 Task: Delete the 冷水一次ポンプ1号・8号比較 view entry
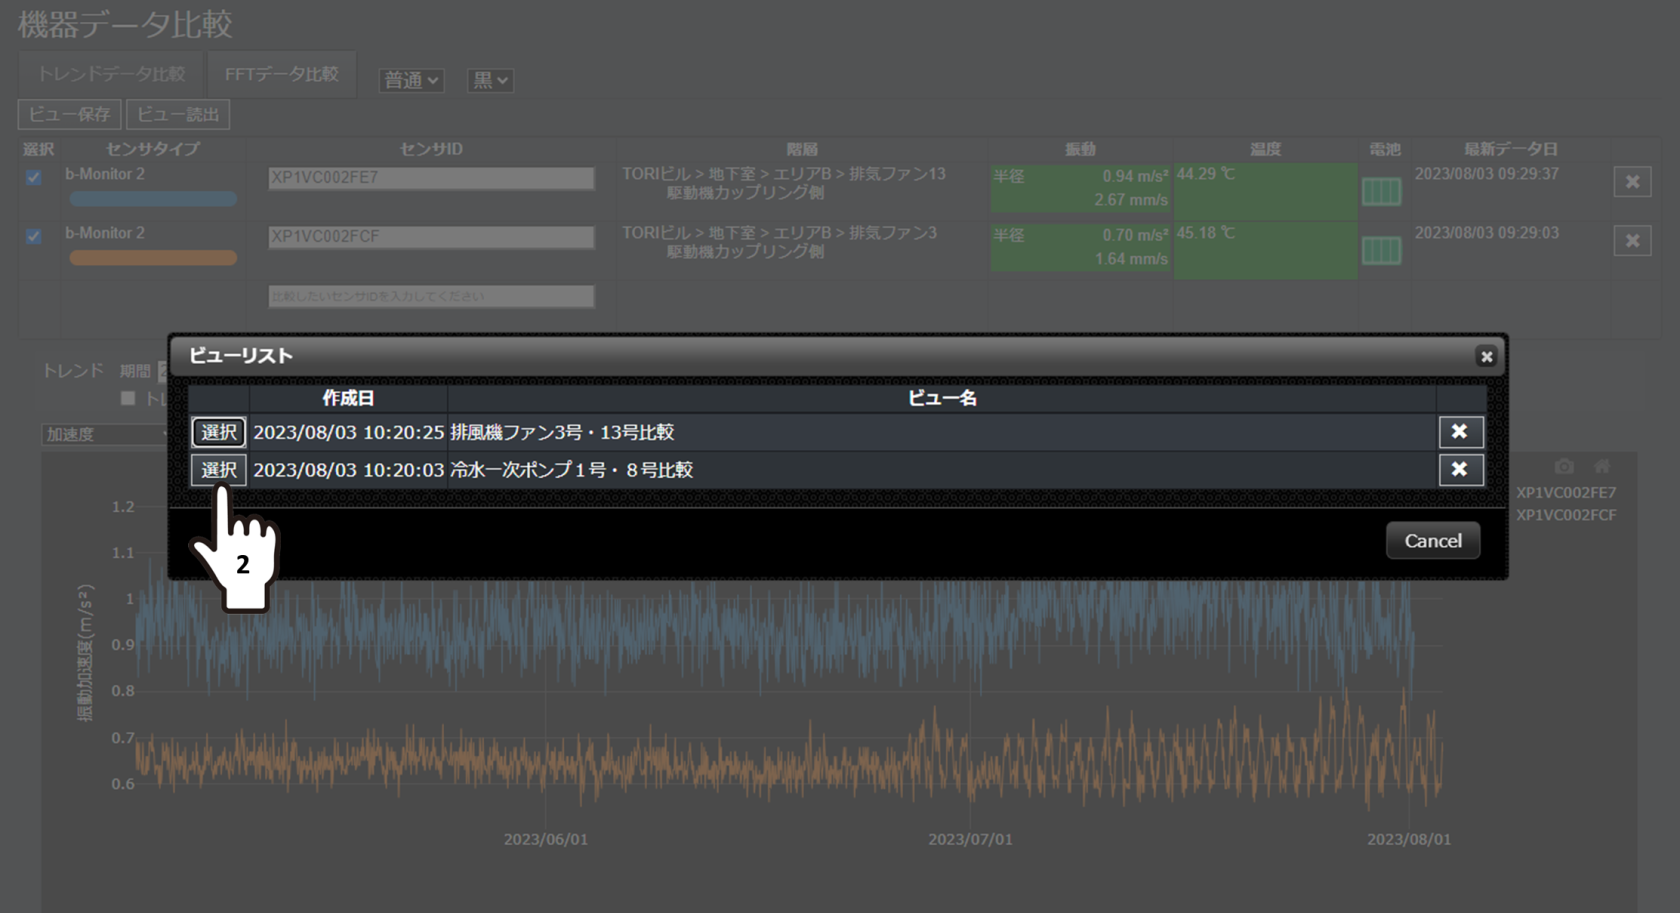tap(1460, 470)
